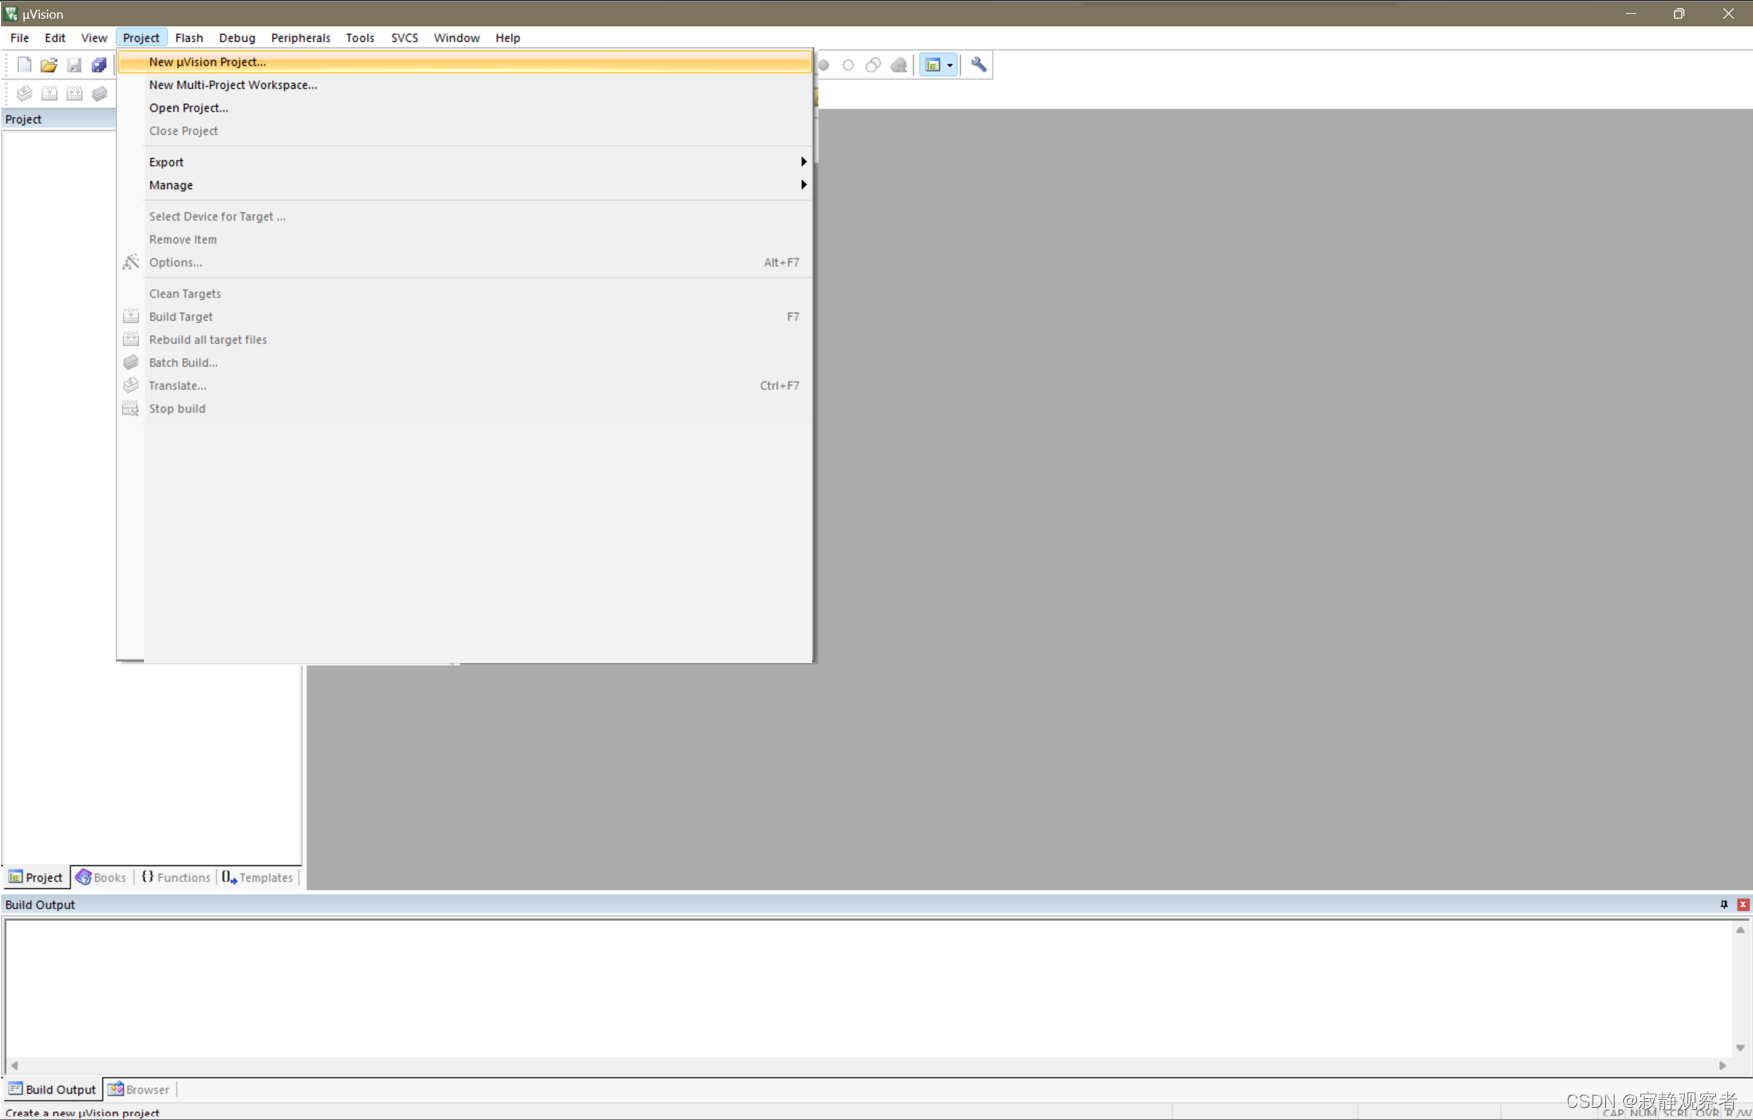This screenshot has width=1753, height=1120.
Task: Click the disable all breakpoints icon
Action: tap(873, 65)
